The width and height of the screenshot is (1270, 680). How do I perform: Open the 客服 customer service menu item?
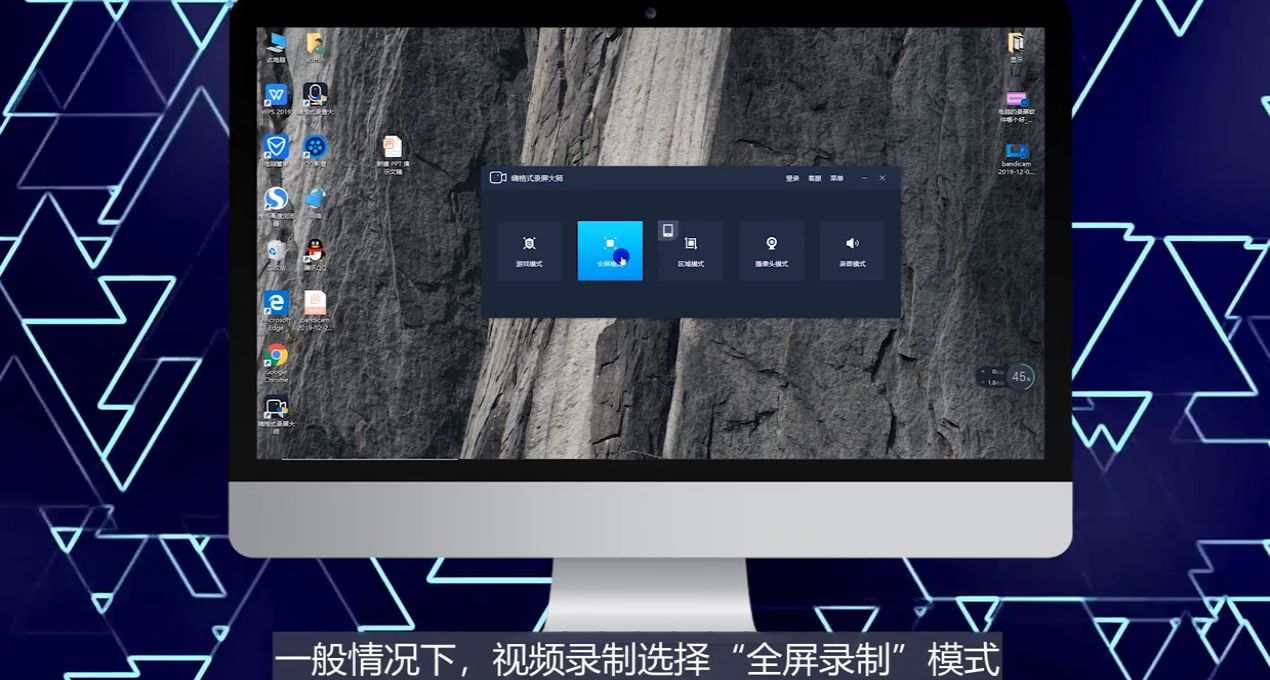coord(814,178)
